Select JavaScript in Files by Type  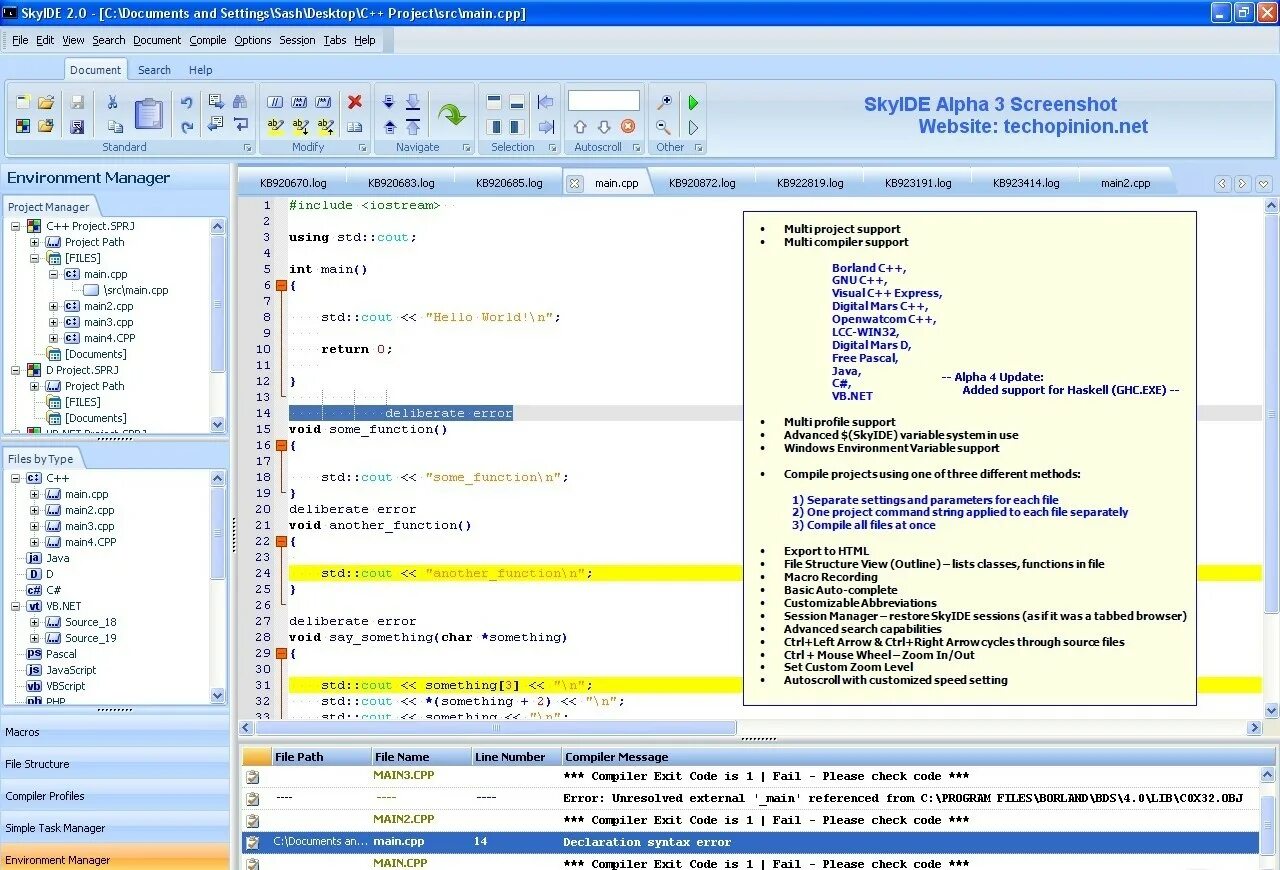tap(71, 670)
